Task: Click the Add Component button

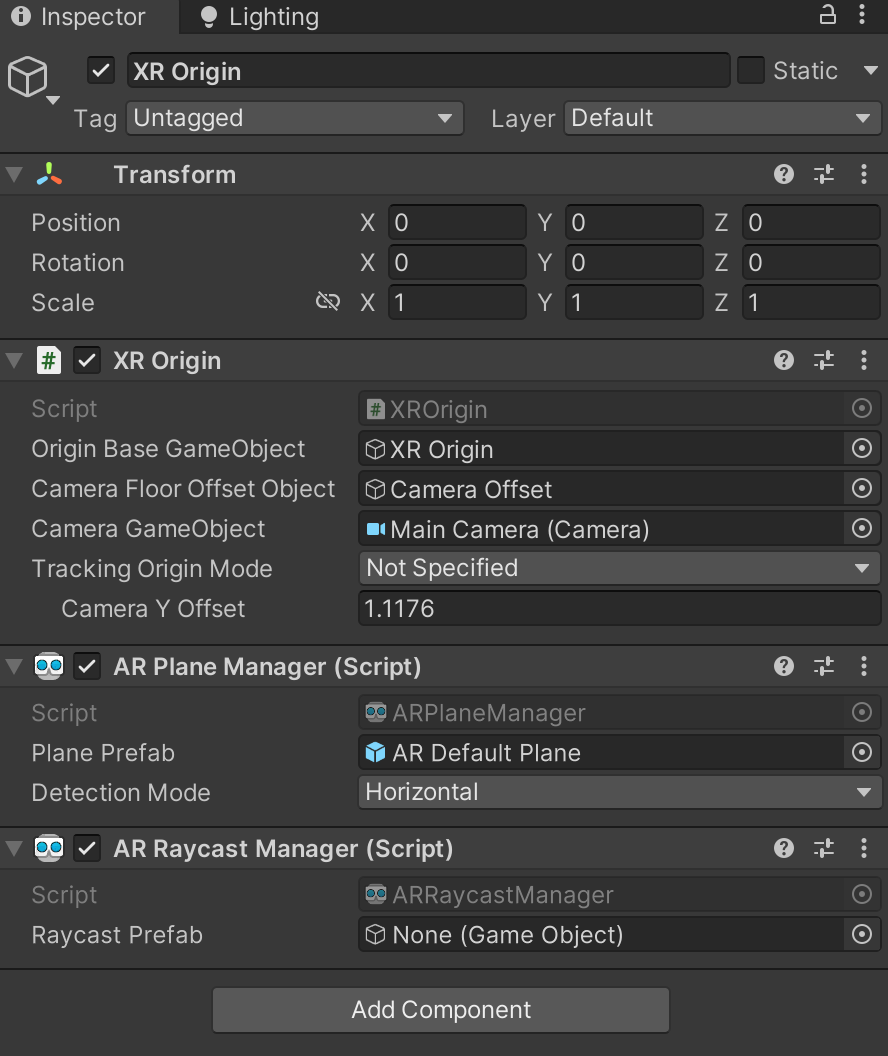Action: pyautogui.click(x=441, y=1010)
